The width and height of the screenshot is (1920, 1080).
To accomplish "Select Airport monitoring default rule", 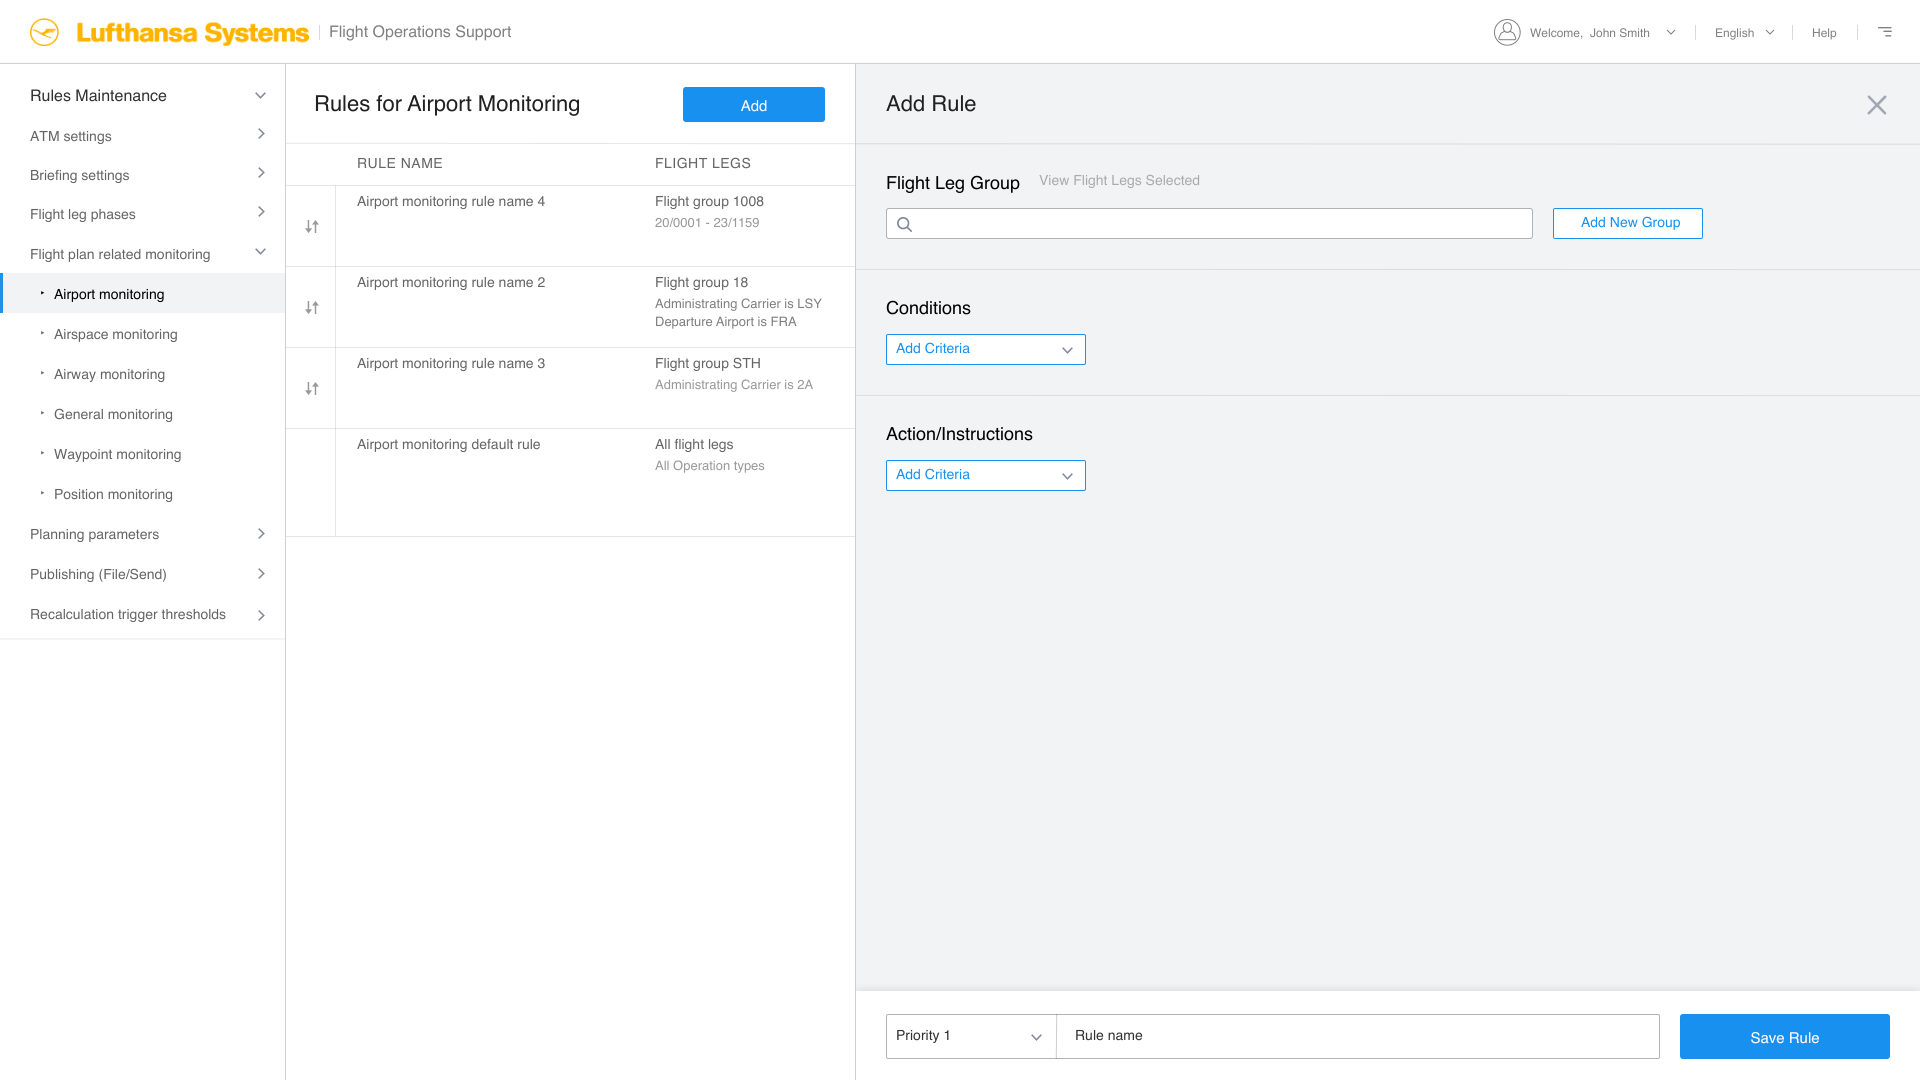I will pos(448,445).
